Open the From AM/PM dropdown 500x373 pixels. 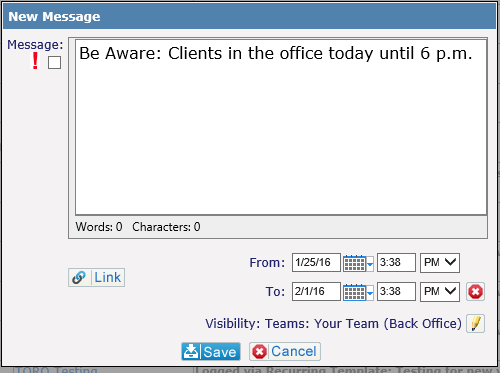[x=440, y=263]
